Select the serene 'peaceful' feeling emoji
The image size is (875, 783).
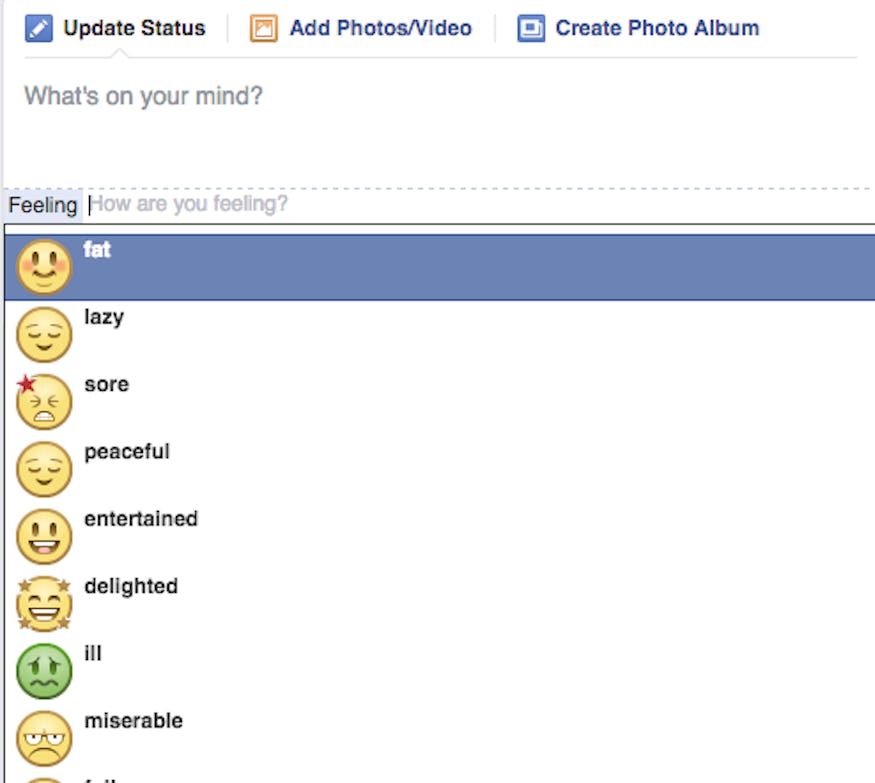point(44,467)
